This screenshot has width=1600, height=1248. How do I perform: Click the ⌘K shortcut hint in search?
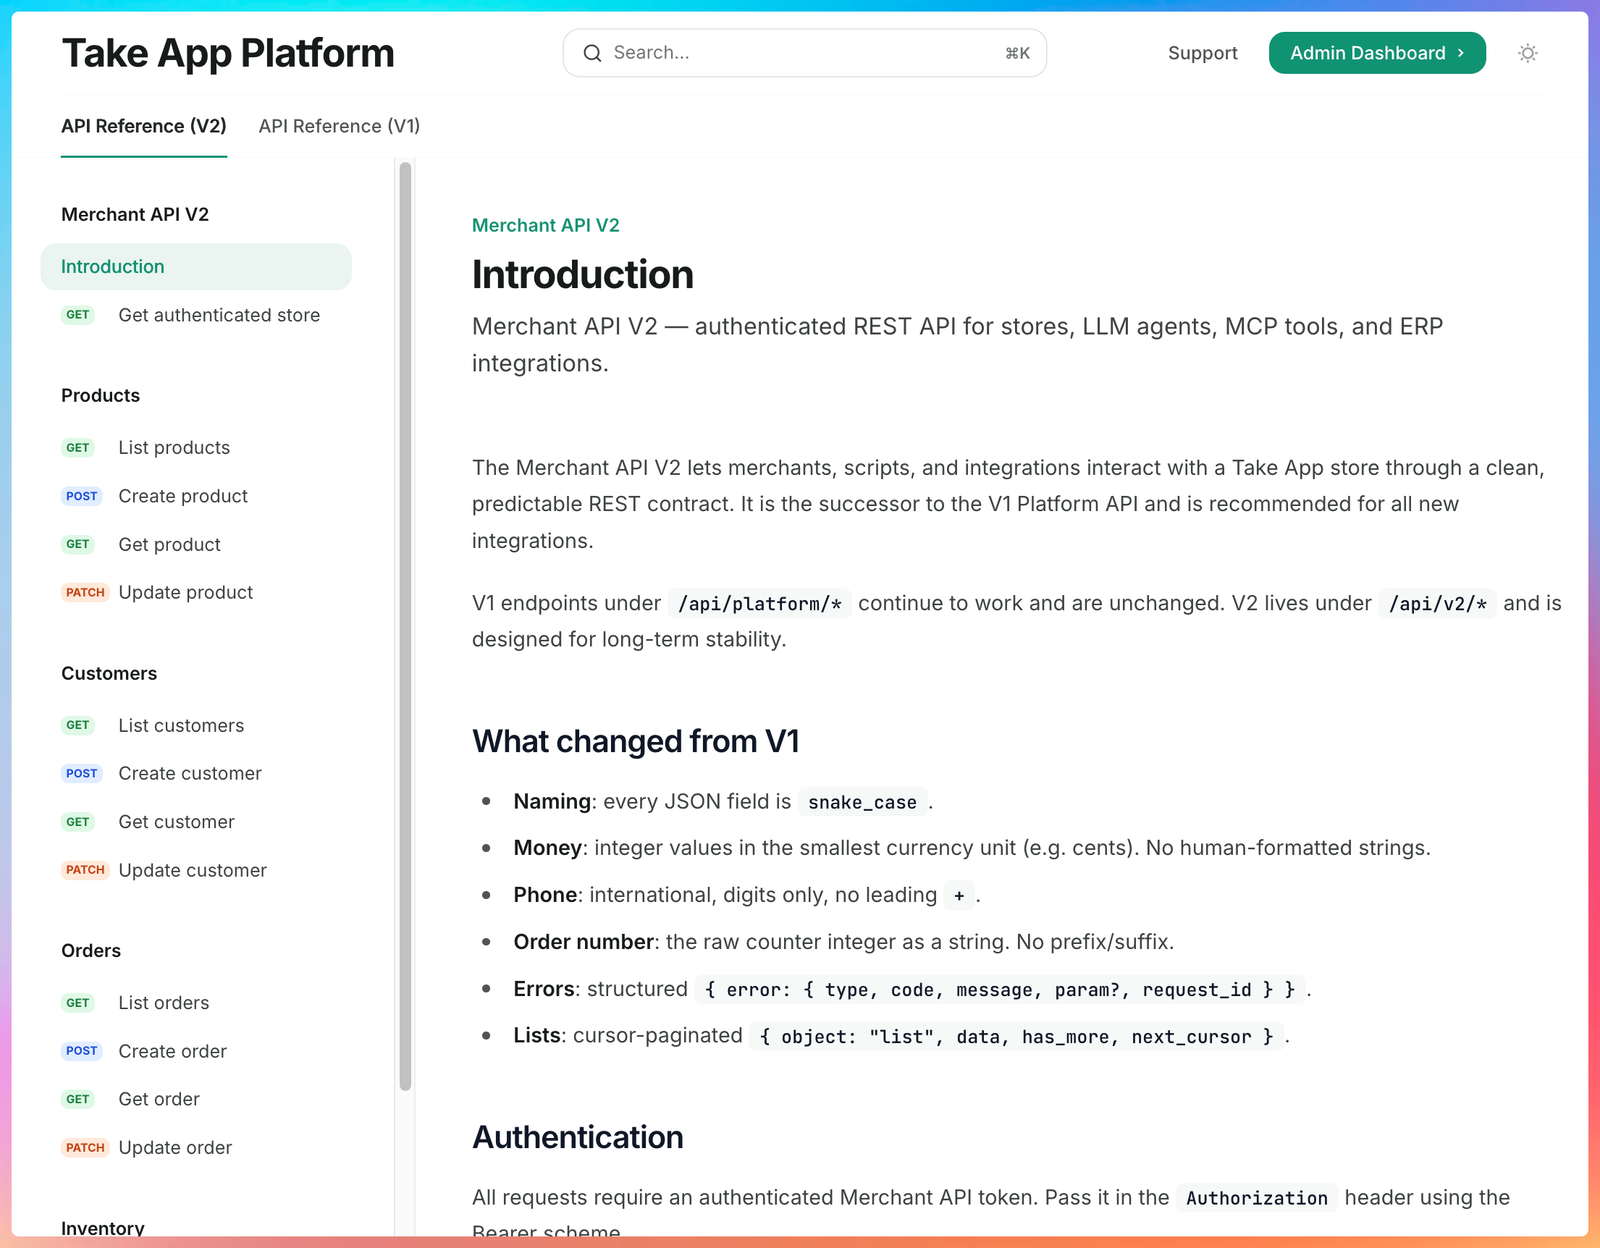(1018, 53)
